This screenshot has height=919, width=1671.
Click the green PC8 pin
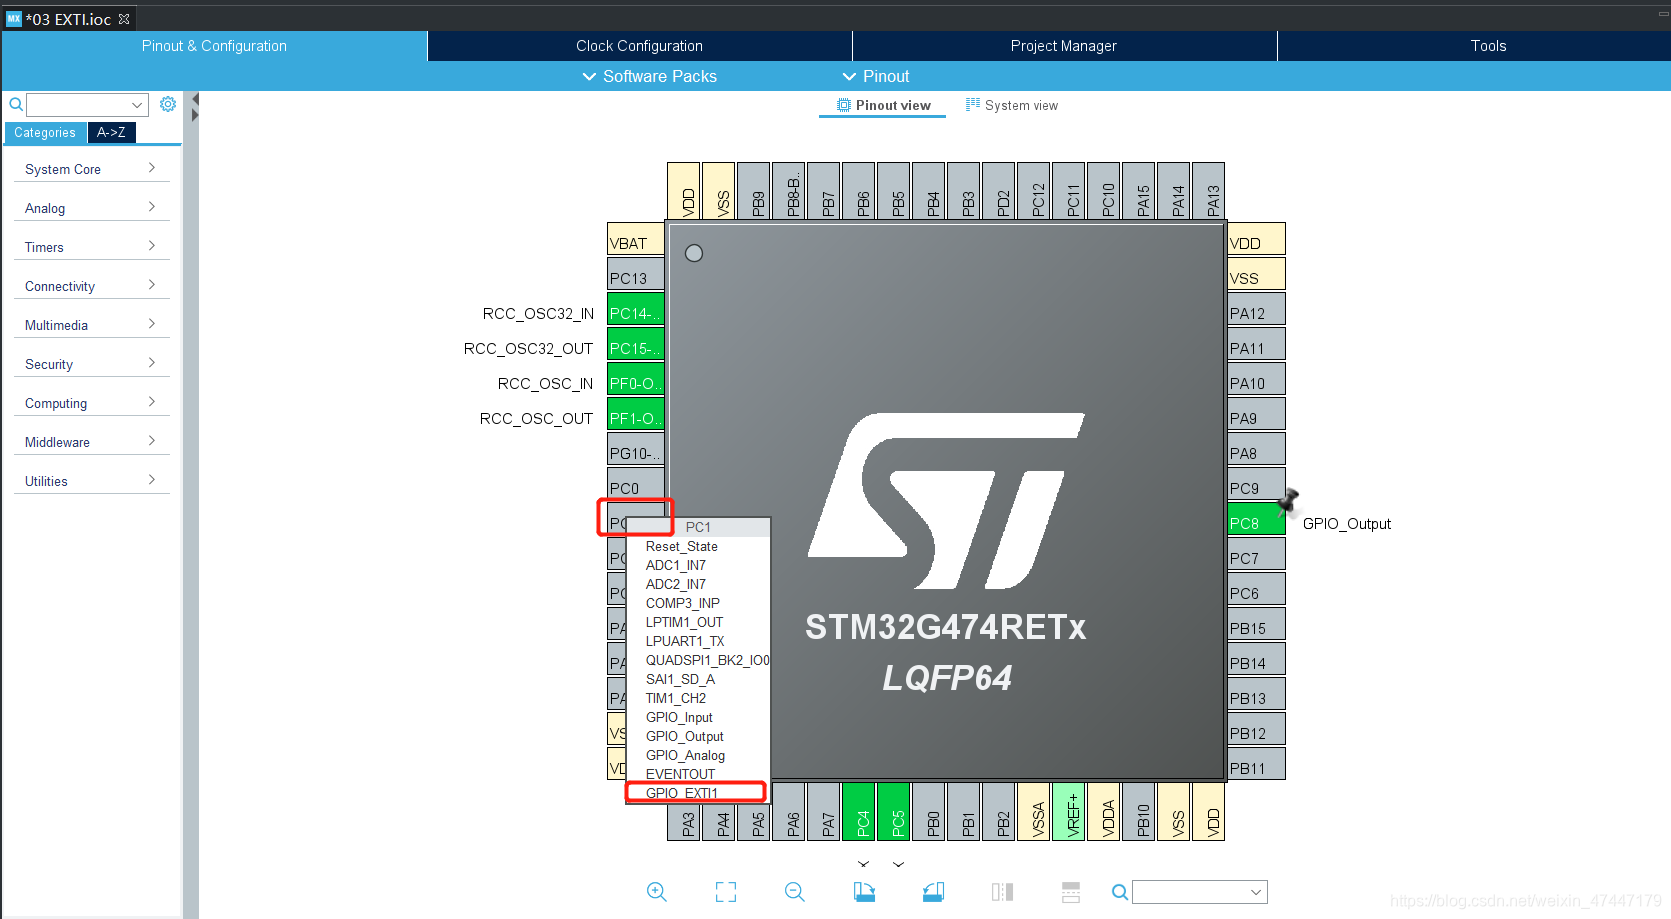(x=1256, y=519)
